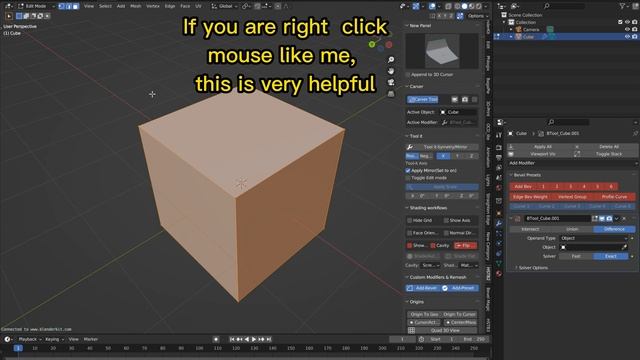
Task: Select edge select mode icon
Action: pyautogui.click(x=69, y=6)
